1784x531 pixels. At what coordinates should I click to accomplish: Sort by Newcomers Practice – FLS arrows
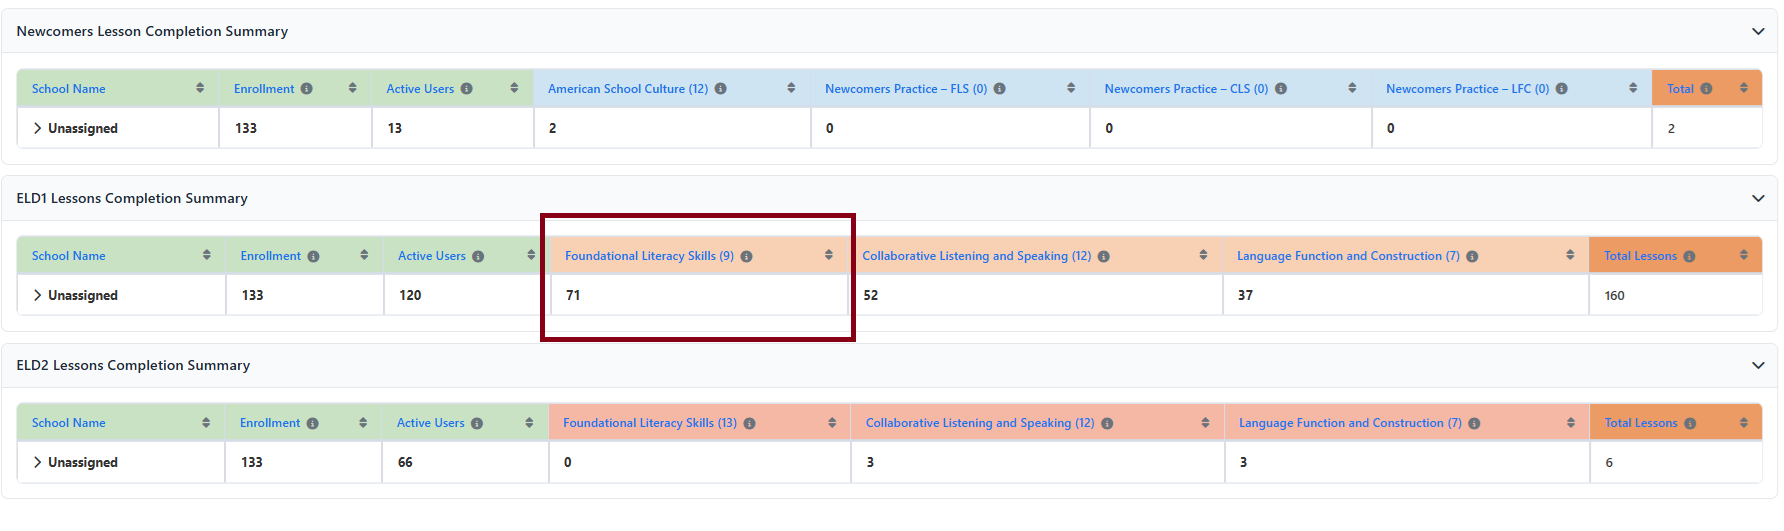click(x=1071, y=88)
